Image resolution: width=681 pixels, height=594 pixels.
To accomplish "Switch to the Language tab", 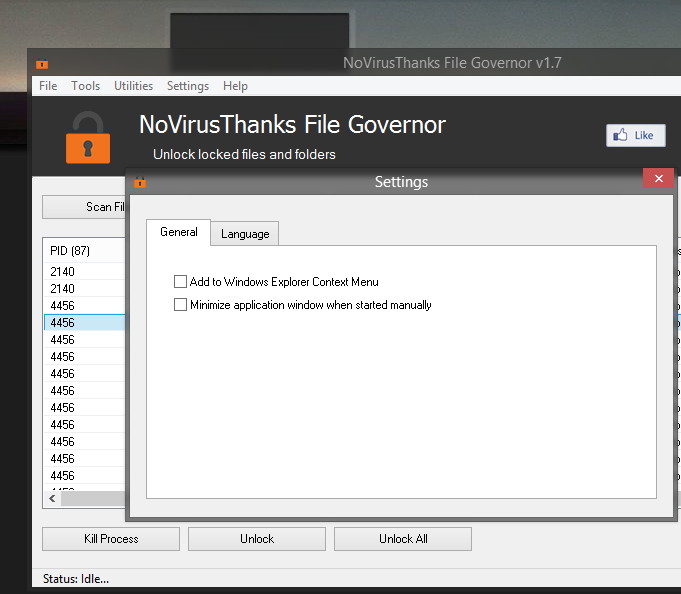I will click(x=245, y=234).
